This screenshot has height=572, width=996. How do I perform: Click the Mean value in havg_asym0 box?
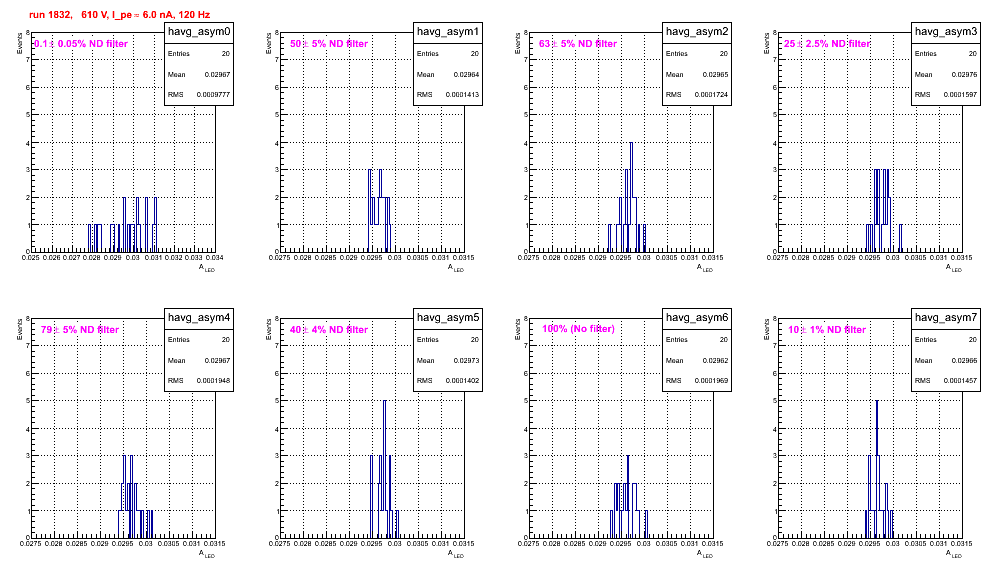coord(217,74)
